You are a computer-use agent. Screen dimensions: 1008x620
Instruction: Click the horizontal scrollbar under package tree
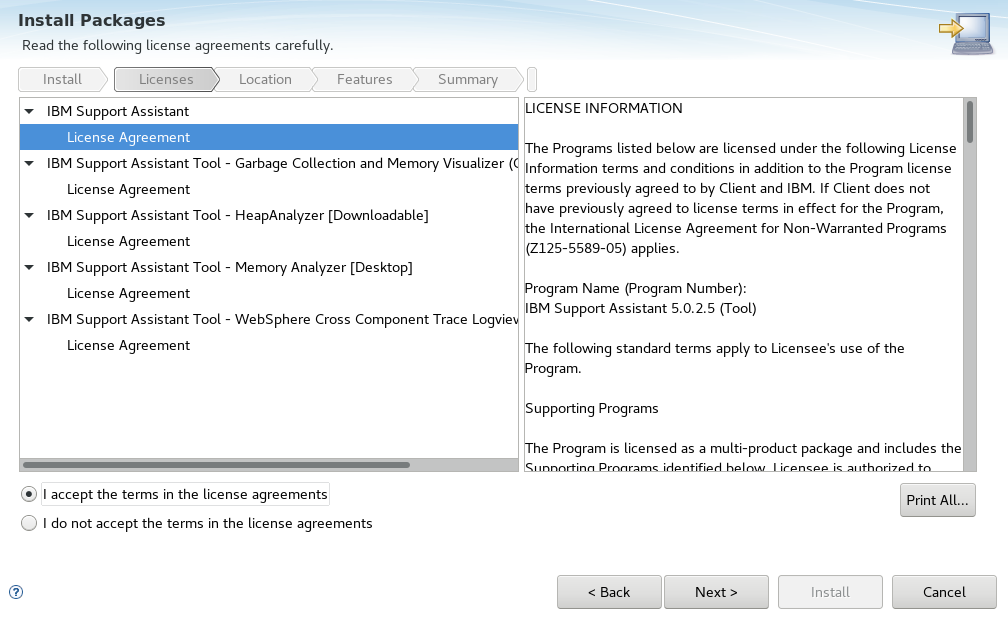point(216,464)
